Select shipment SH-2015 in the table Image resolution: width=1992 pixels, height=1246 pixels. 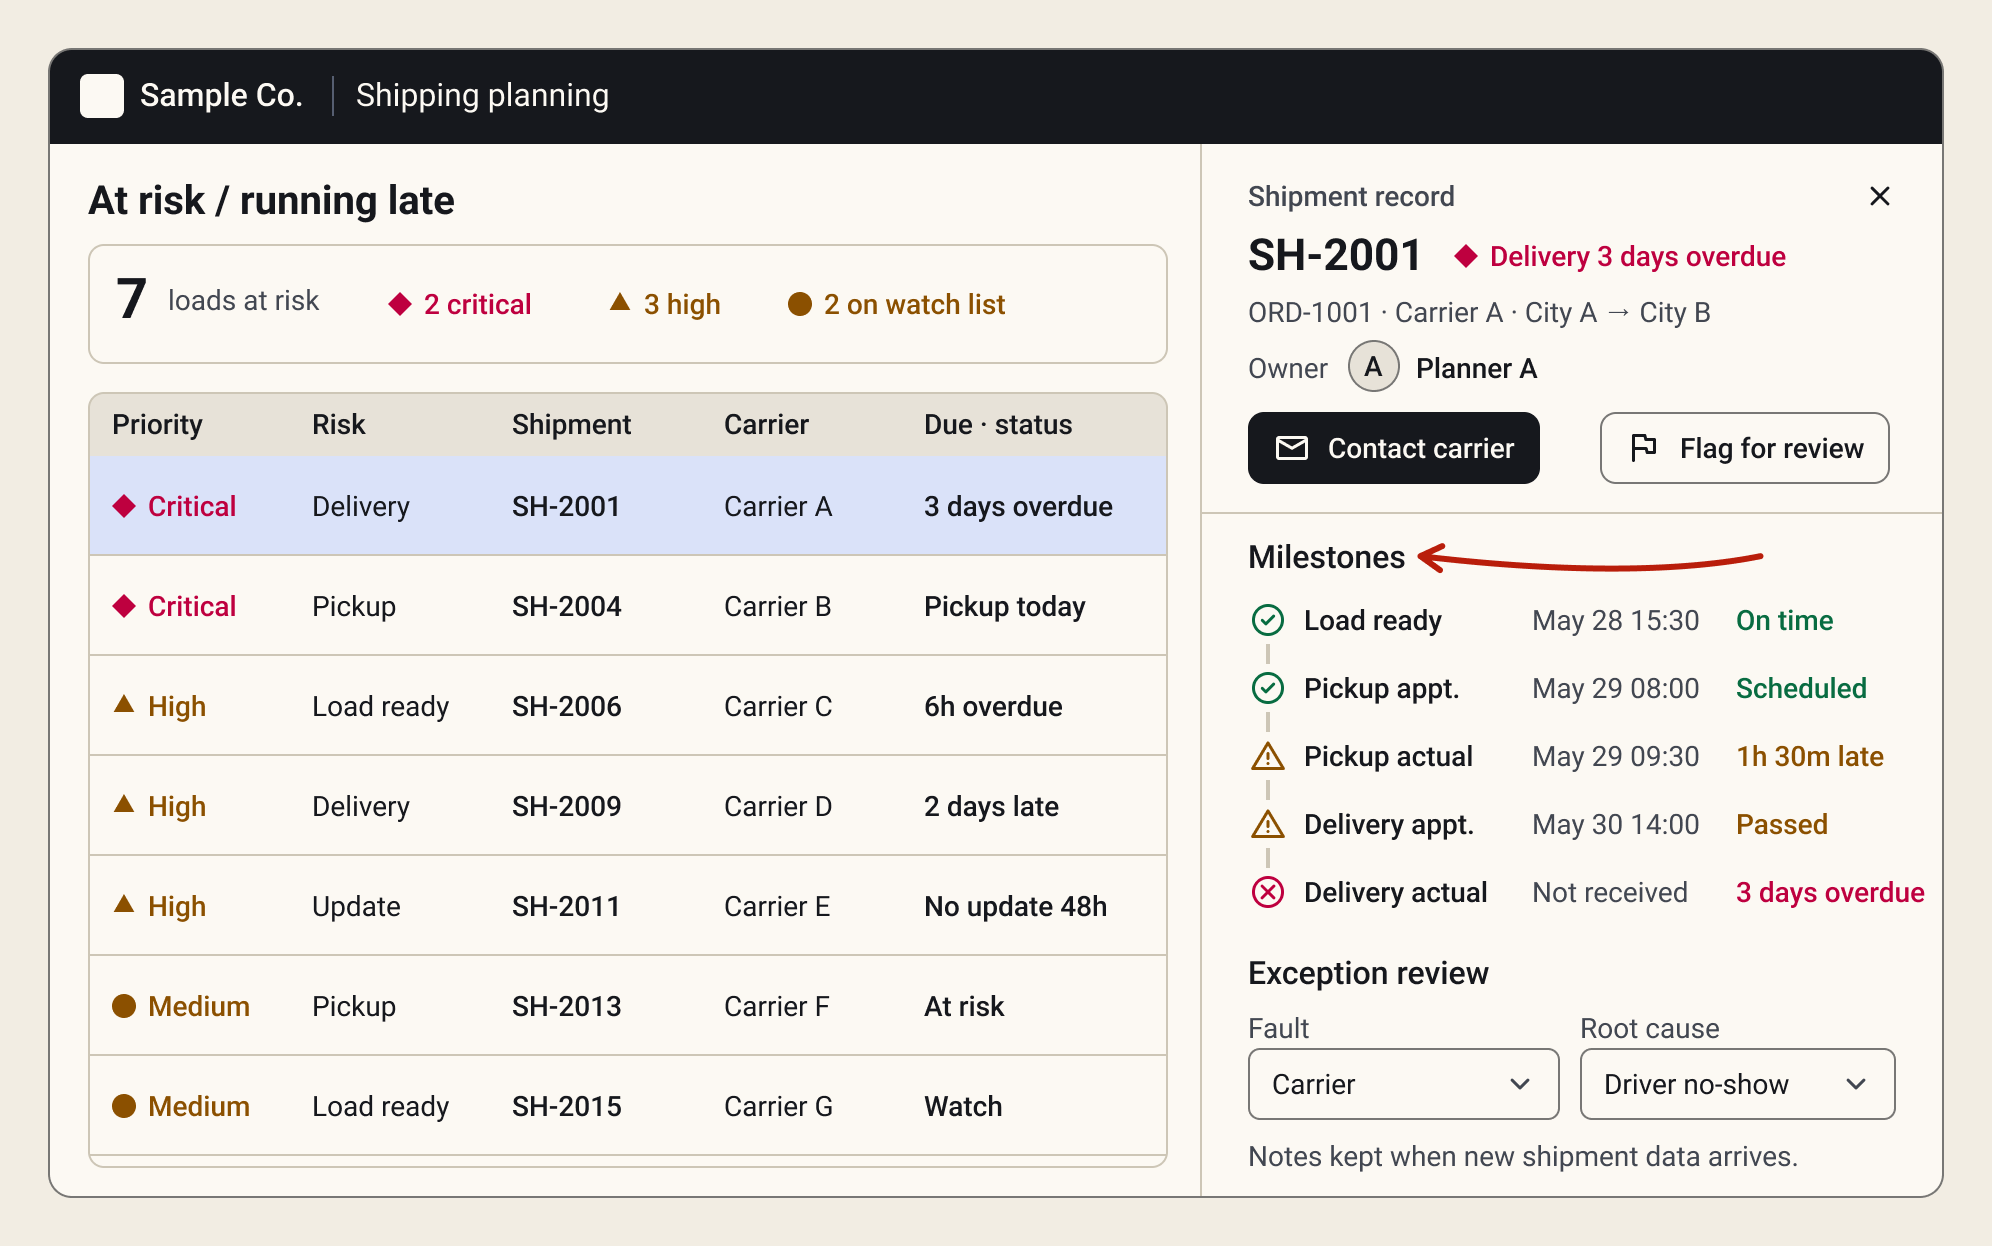coord(628,1106)
